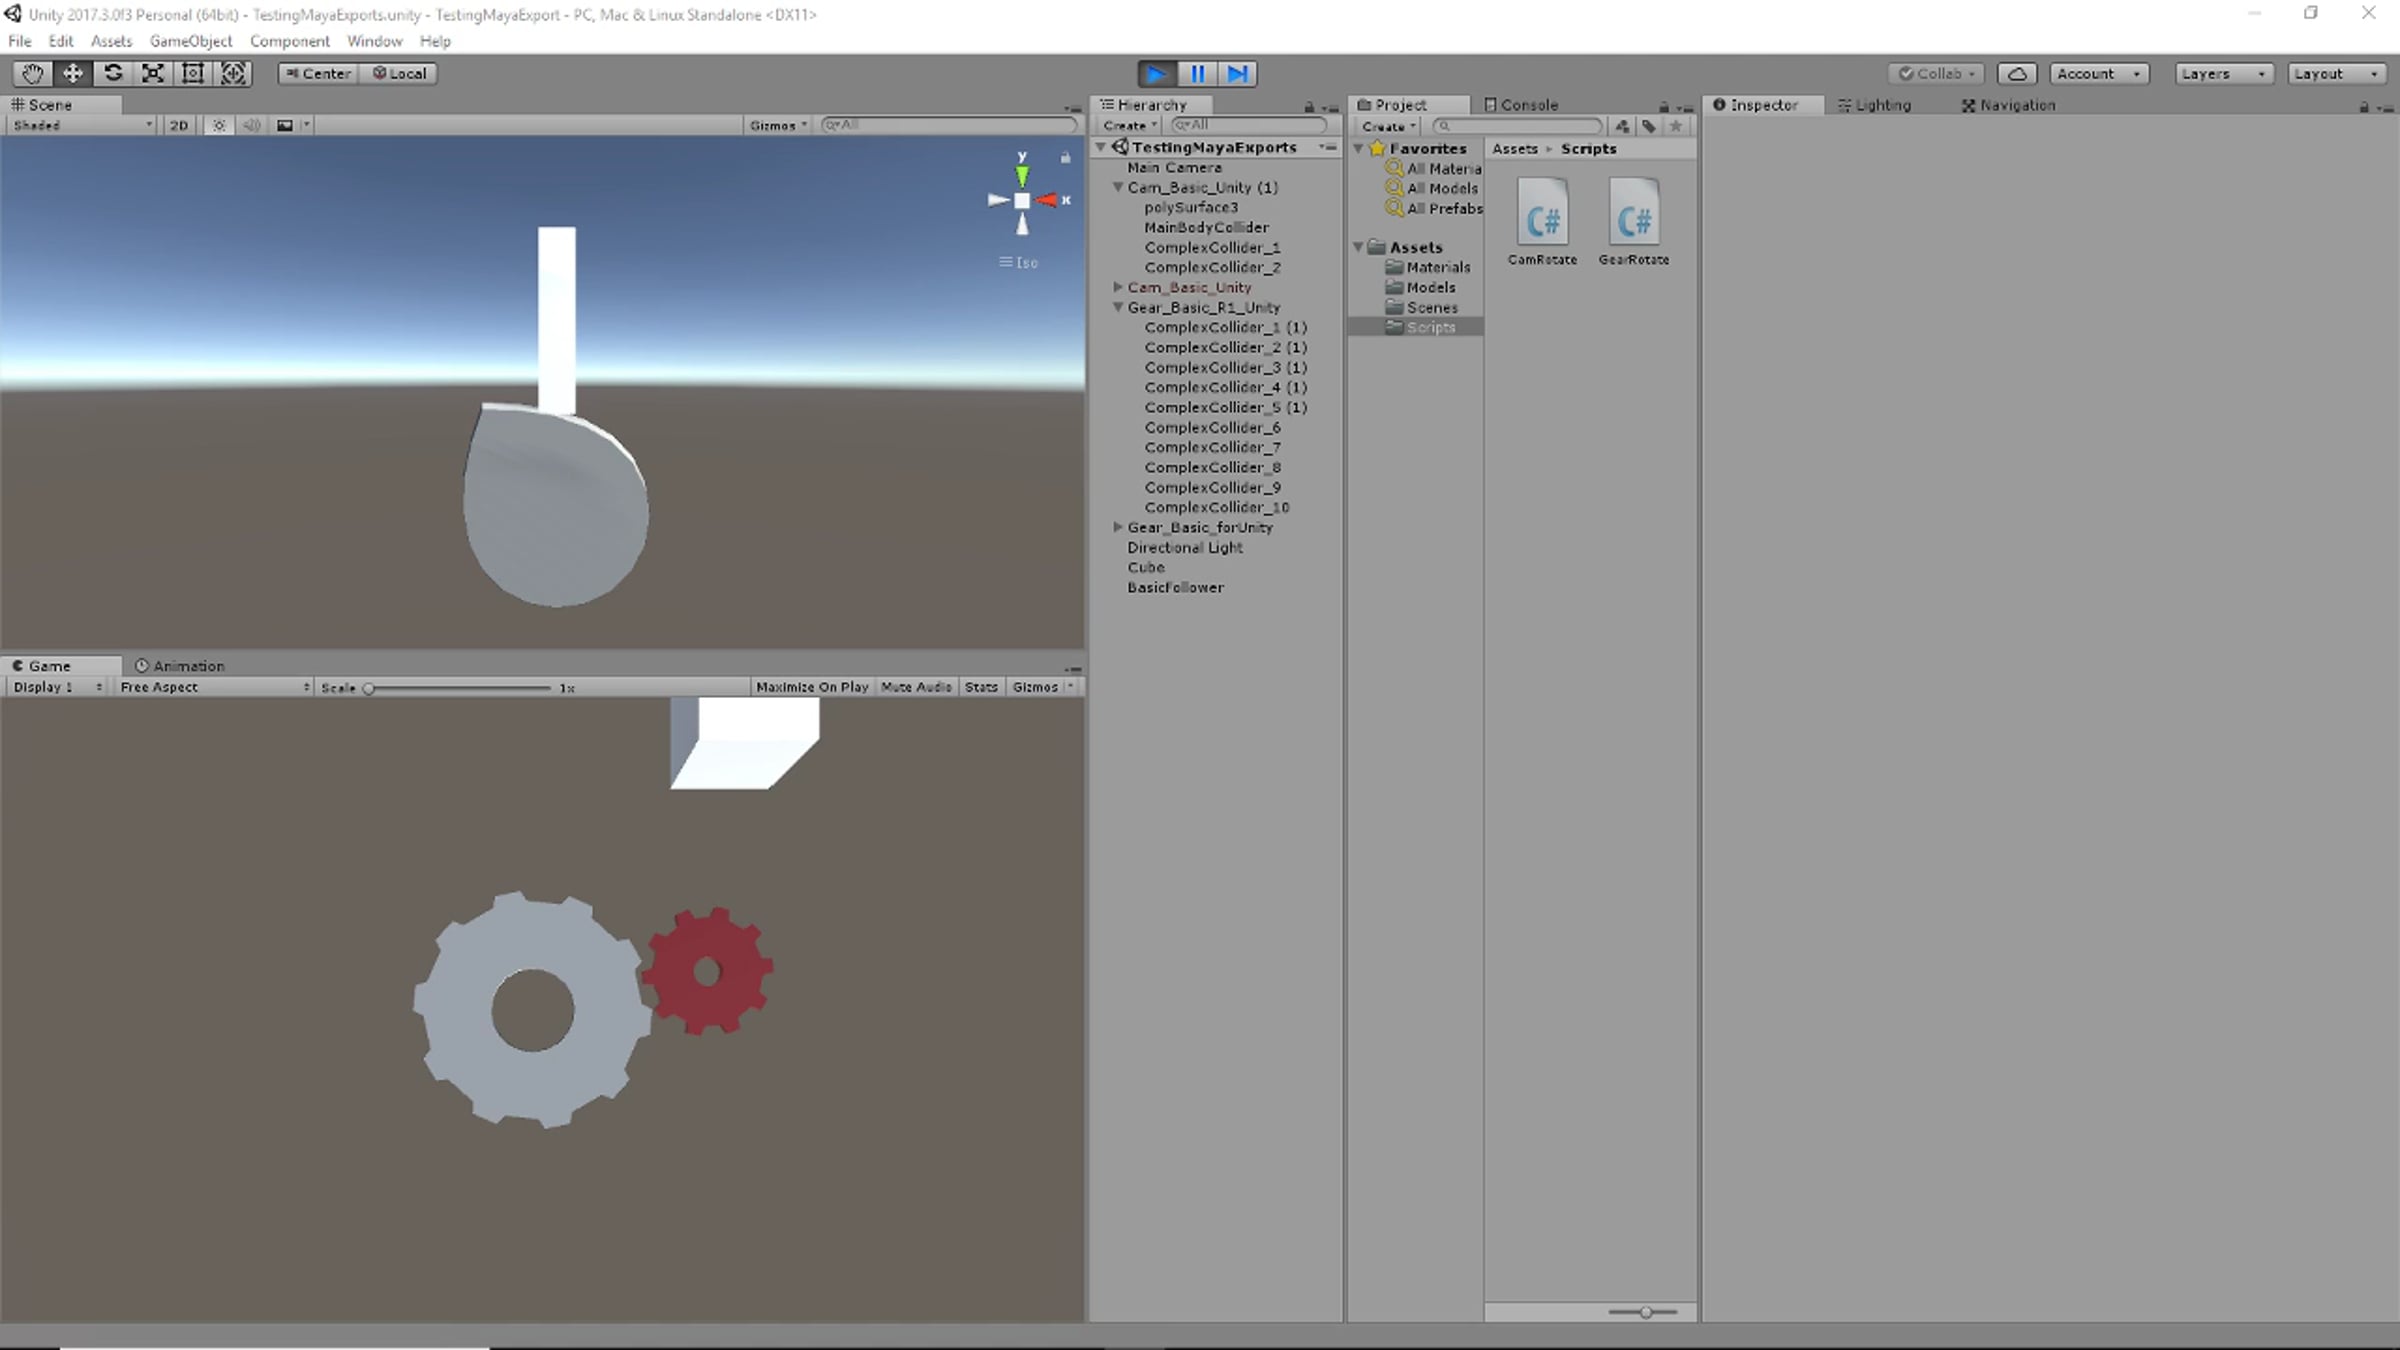Image resolution: width=2400 pixels, height=1350 pixels.
Task: Search by type icon in Project panel
Action: (1622, 126)
